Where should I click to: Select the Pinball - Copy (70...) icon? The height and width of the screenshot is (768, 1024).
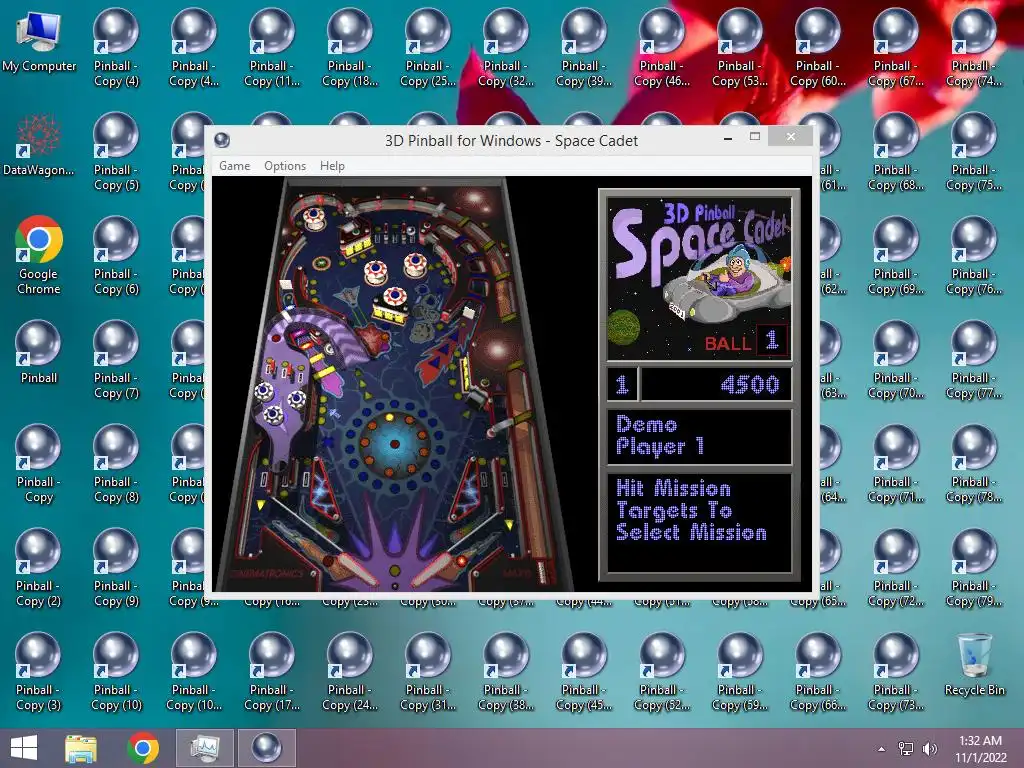pos(896,360)
